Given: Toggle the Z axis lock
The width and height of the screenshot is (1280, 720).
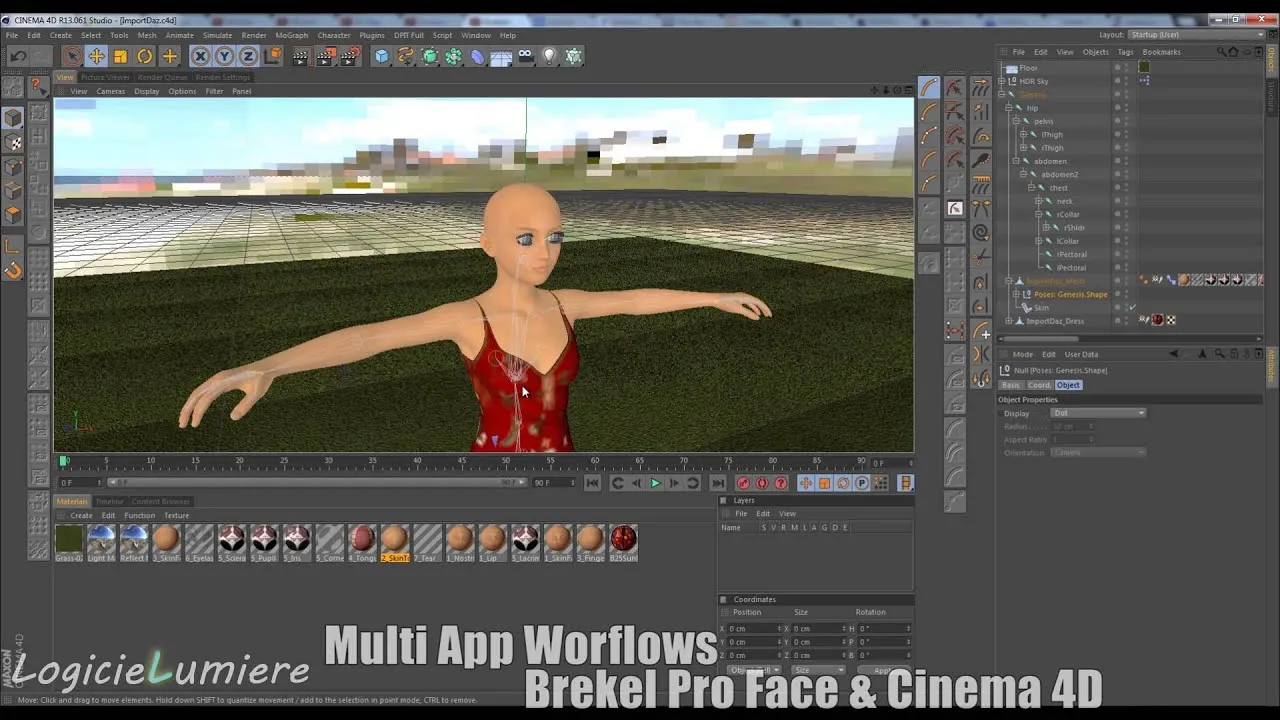Looking at the screenshot, I should point(248,57).
